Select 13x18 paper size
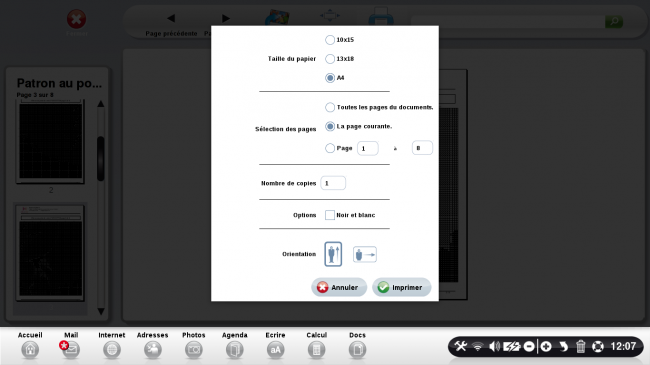Image resolution: width=650 pixels, height=365 pixels. click(330, 59)
